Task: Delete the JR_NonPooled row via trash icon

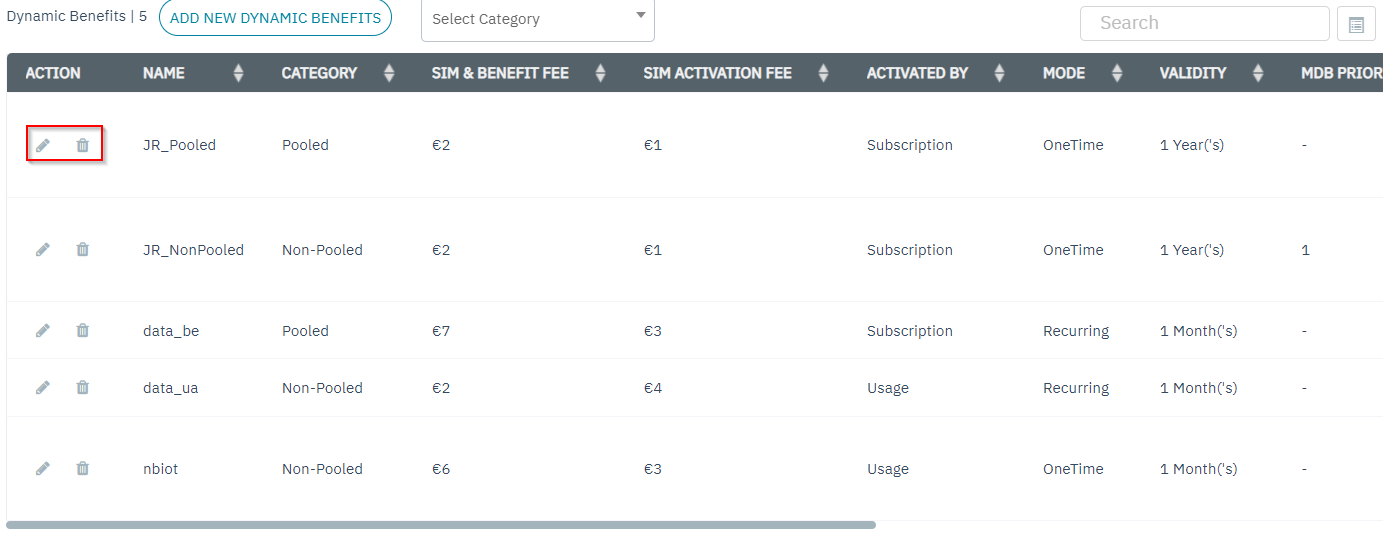Action: coord(83,250)
